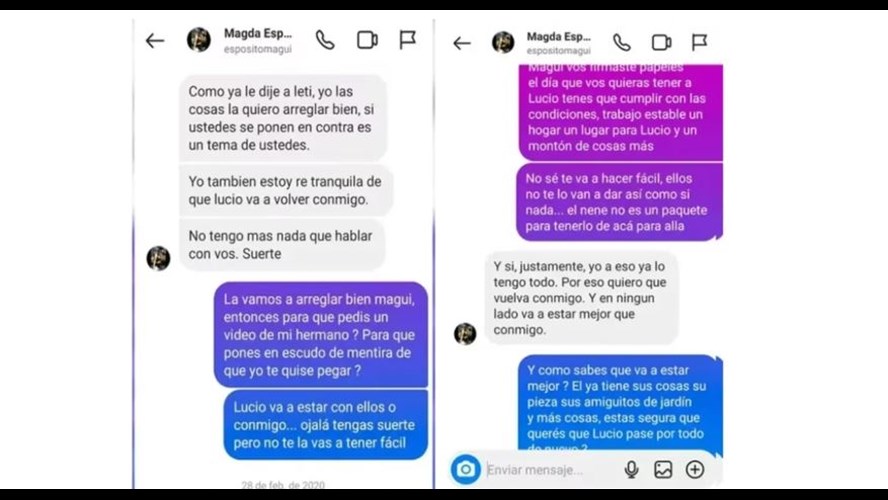Screen dimensions: 888x500
Task: Tap the flag icon in right chat
Action: coord(699,42)
